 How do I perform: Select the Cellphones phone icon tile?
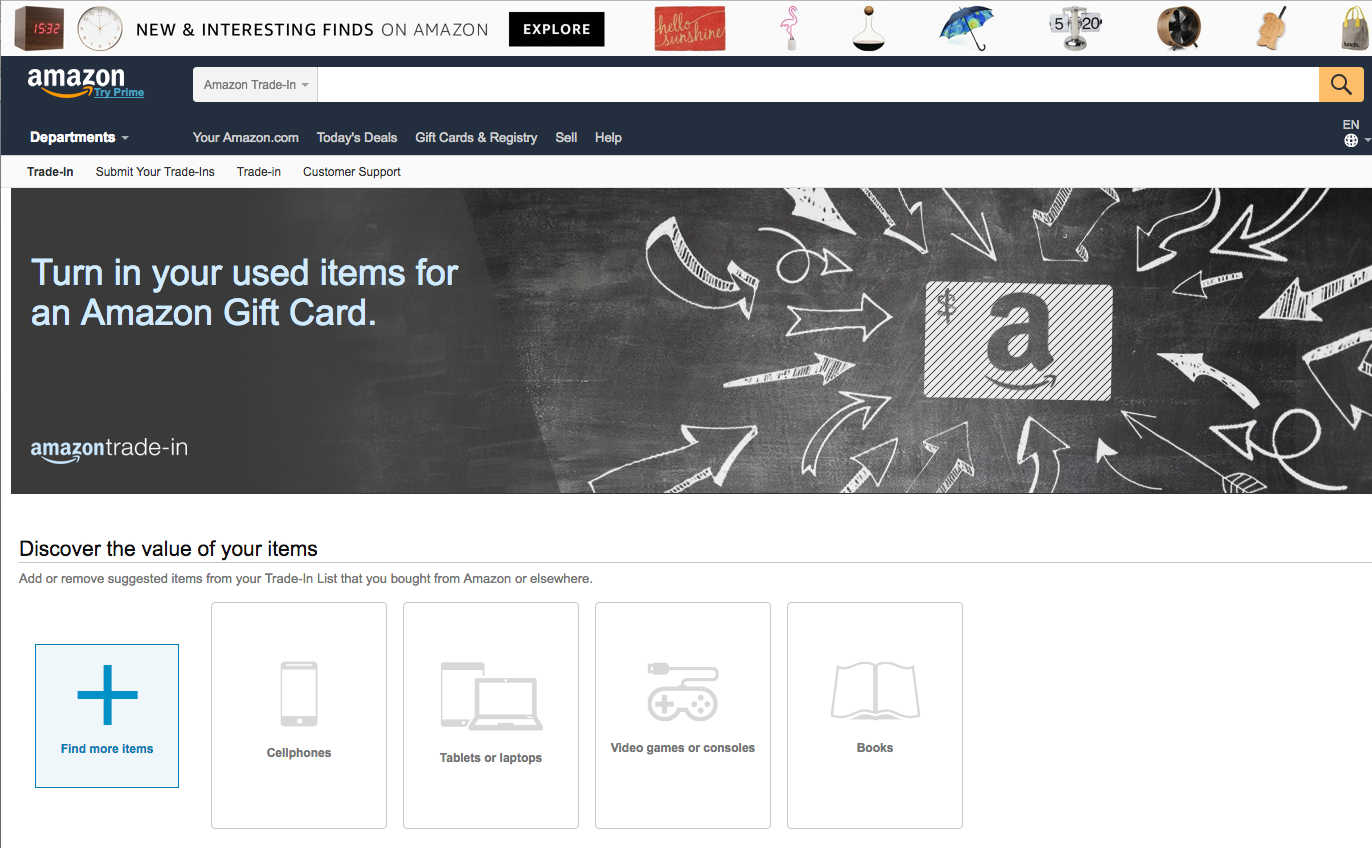299,715
